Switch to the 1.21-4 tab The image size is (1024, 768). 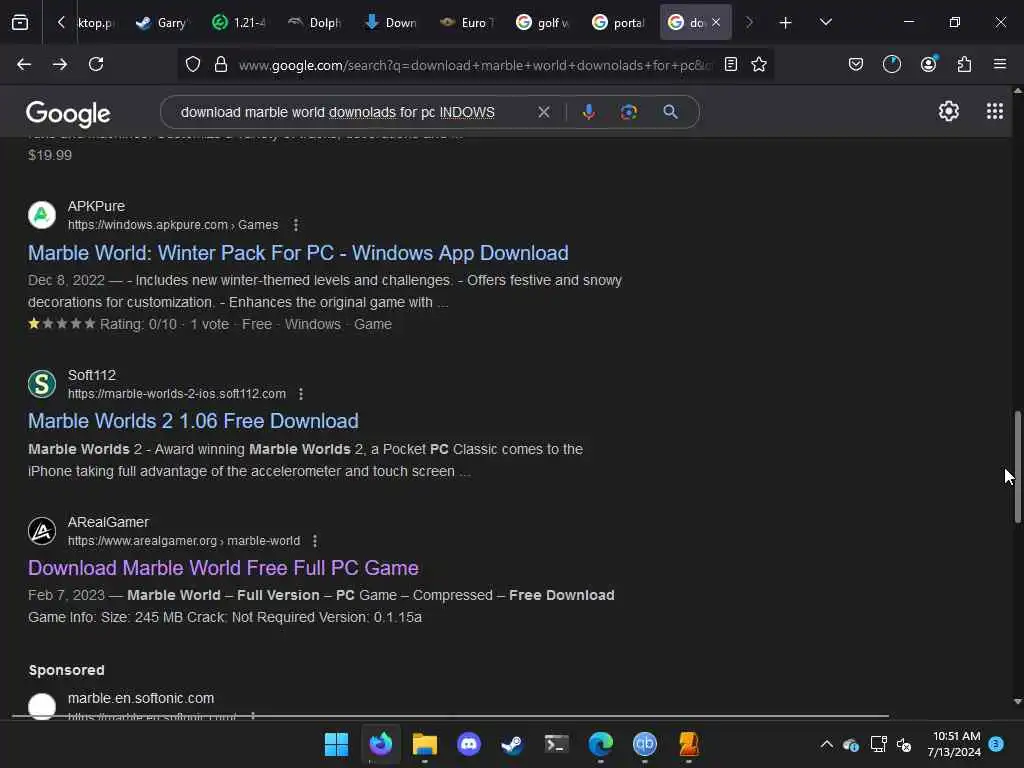[238, 23]
